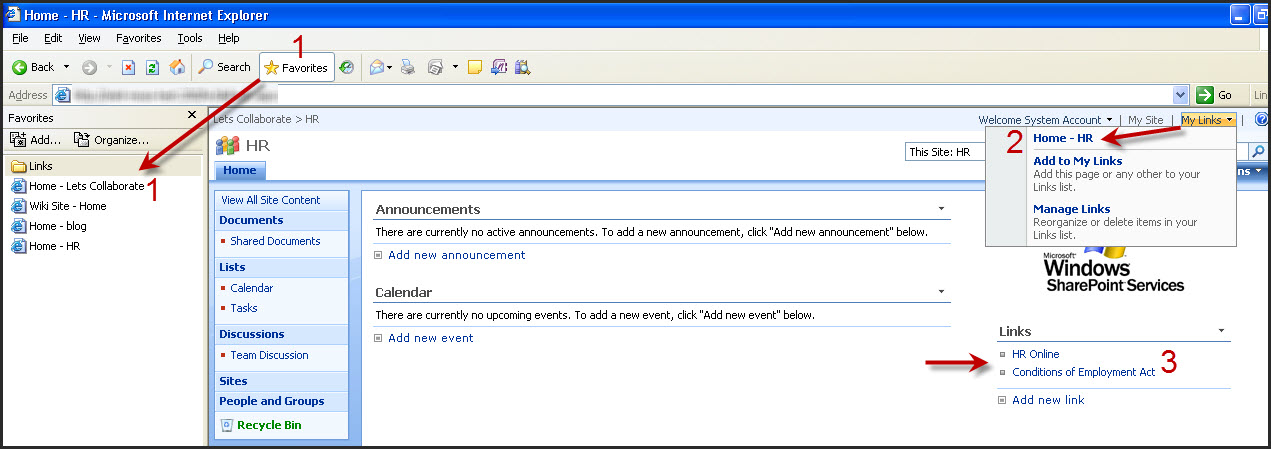Viewport: 1271px width, 449px height.
Task: Print the page using the printer icon
Action: (x=407, y=67)
